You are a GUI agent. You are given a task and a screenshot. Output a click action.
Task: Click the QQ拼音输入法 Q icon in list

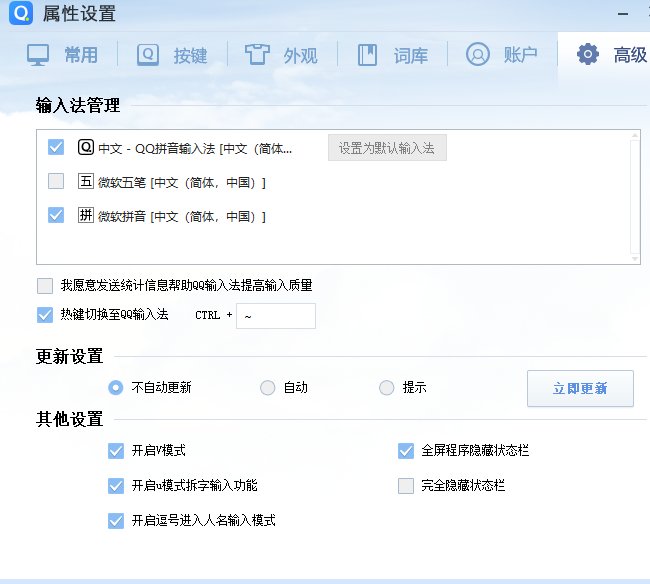point(85,148)
